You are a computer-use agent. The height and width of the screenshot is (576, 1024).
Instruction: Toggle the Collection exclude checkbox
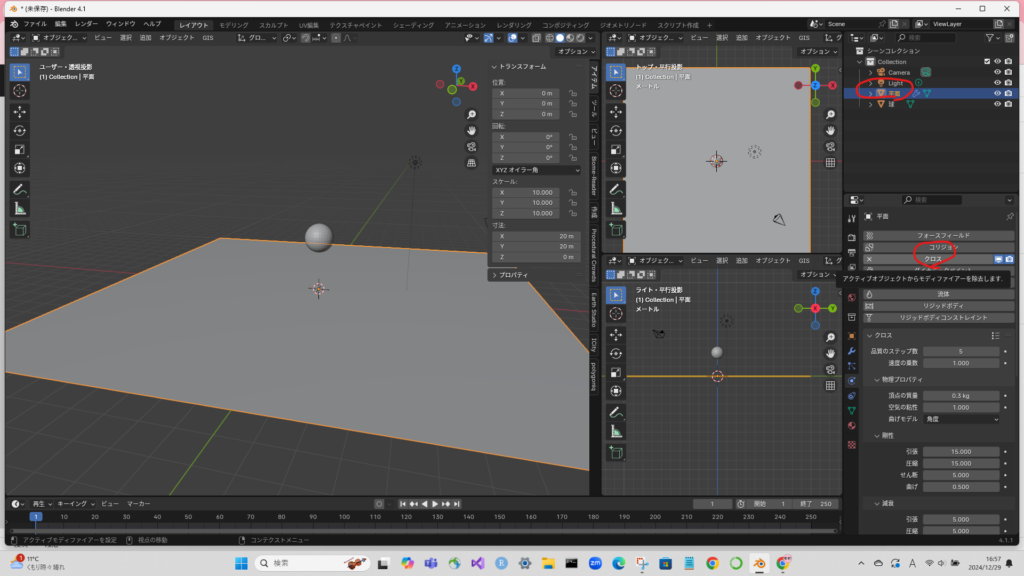[x=985, y=61]
